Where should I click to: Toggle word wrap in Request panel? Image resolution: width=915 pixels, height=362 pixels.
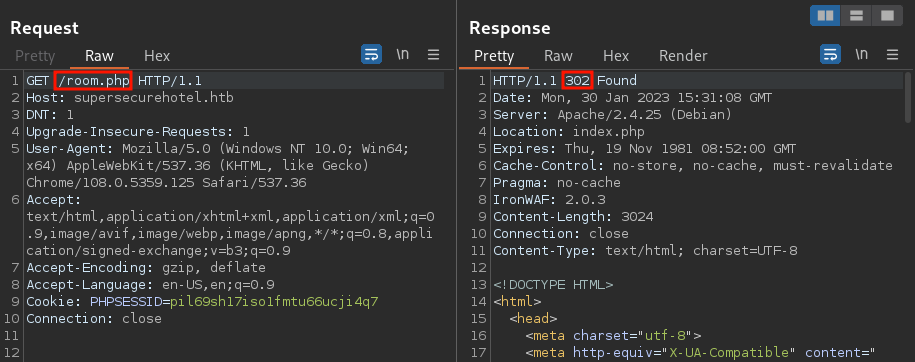pyautogui.click(x=371, y=55)
